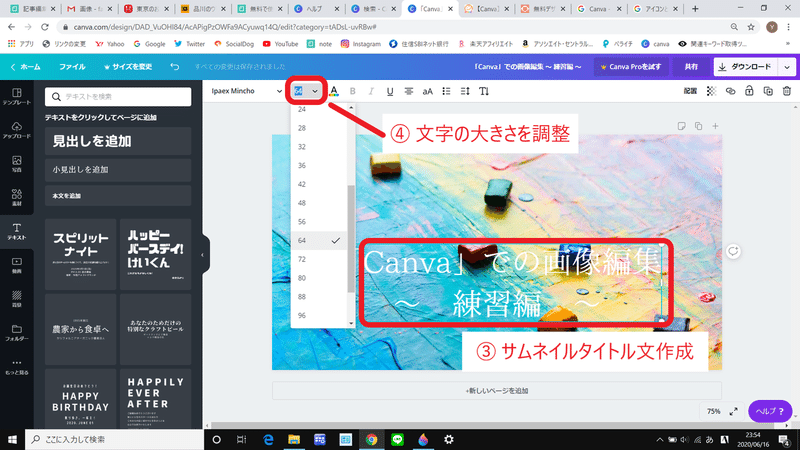The width and height of the screenshot is (800, 450).
Task: Switch uppercase with aA icon
Action: tap(428, 91)
